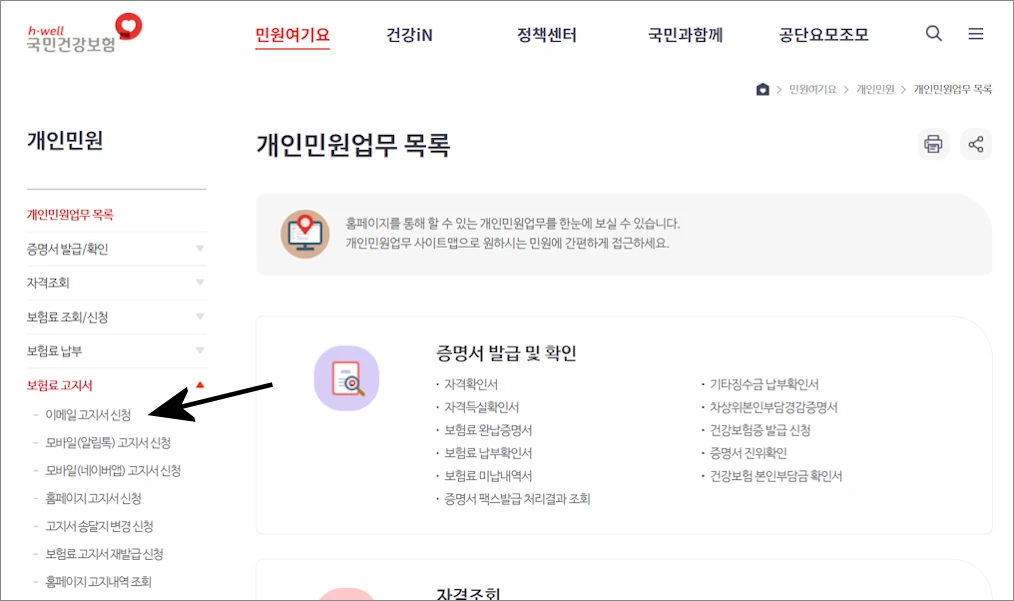Viewport: 1014px width, 601px height.
Task: Open 차상위본인부담경감증명서 link
Action: pyautogui.click(x=773, y=407)
